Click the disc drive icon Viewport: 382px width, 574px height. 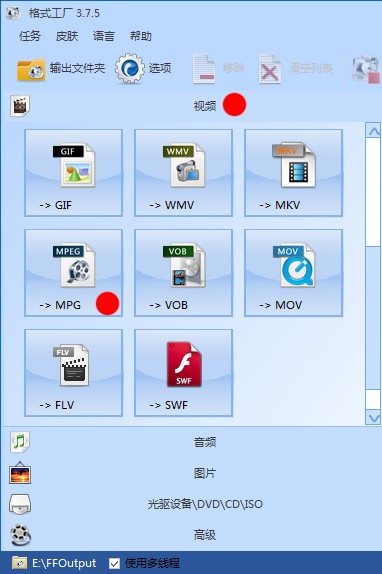[x=20, y=504]
